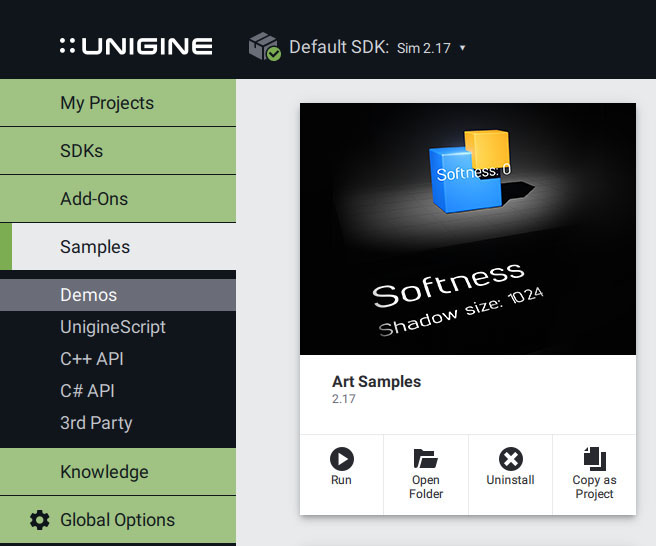The height and width of the screenshot is (546, 656).
Task: Click the Global Options gear icon
Action: [39, 520]
